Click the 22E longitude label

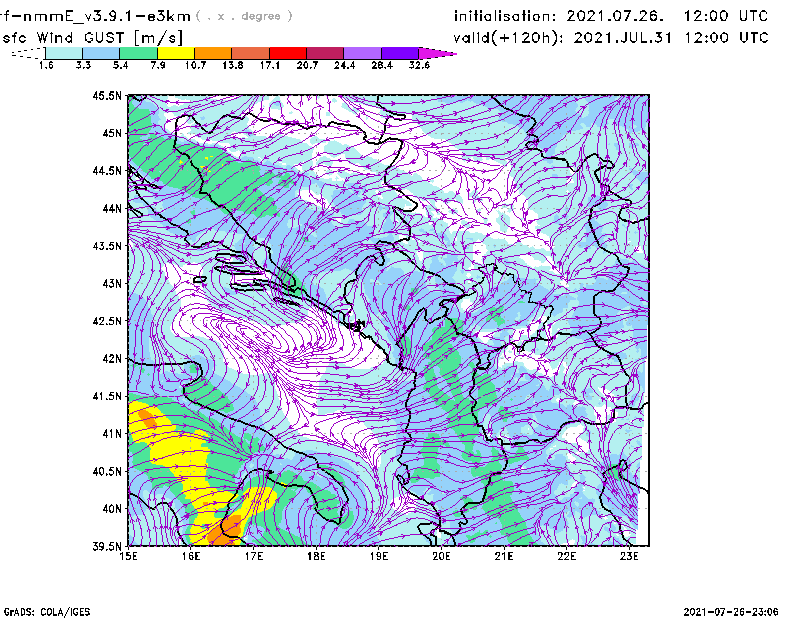pos(567,556)
